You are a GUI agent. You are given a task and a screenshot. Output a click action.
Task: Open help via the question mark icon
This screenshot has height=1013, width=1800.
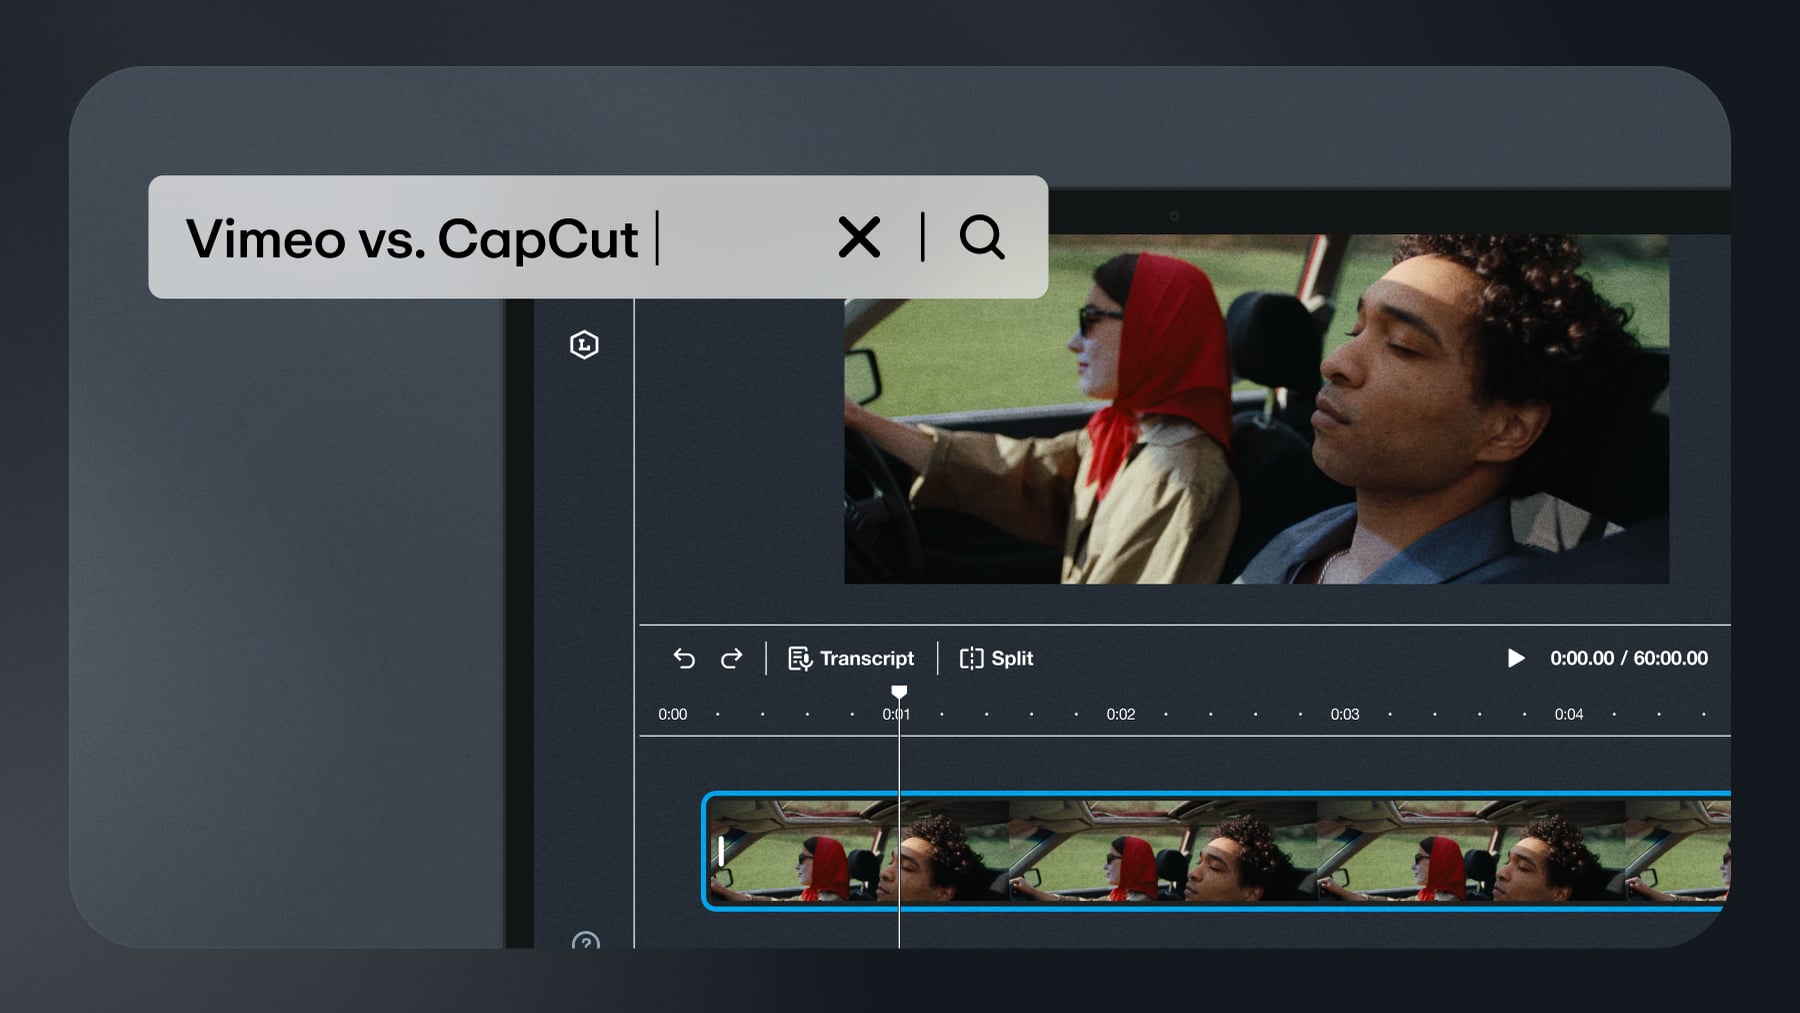pyautogui.click(x=586, y=942)
